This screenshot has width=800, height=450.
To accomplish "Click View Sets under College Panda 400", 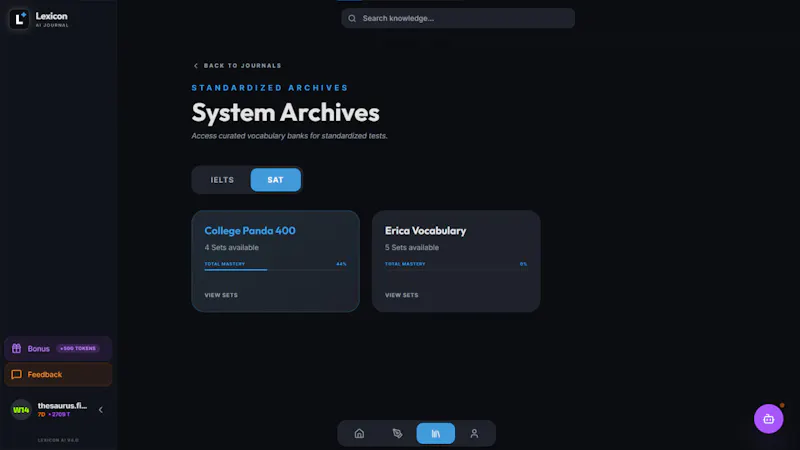I will coord(221,295).
